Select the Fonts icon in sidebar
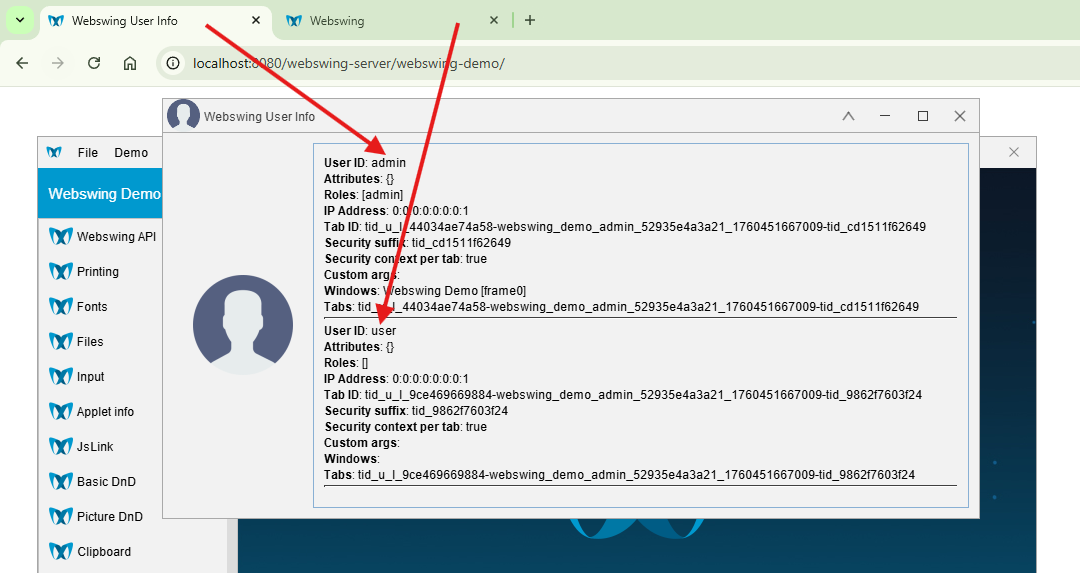1080x573 pixels. pyautogui.click(x=61, y=307)
